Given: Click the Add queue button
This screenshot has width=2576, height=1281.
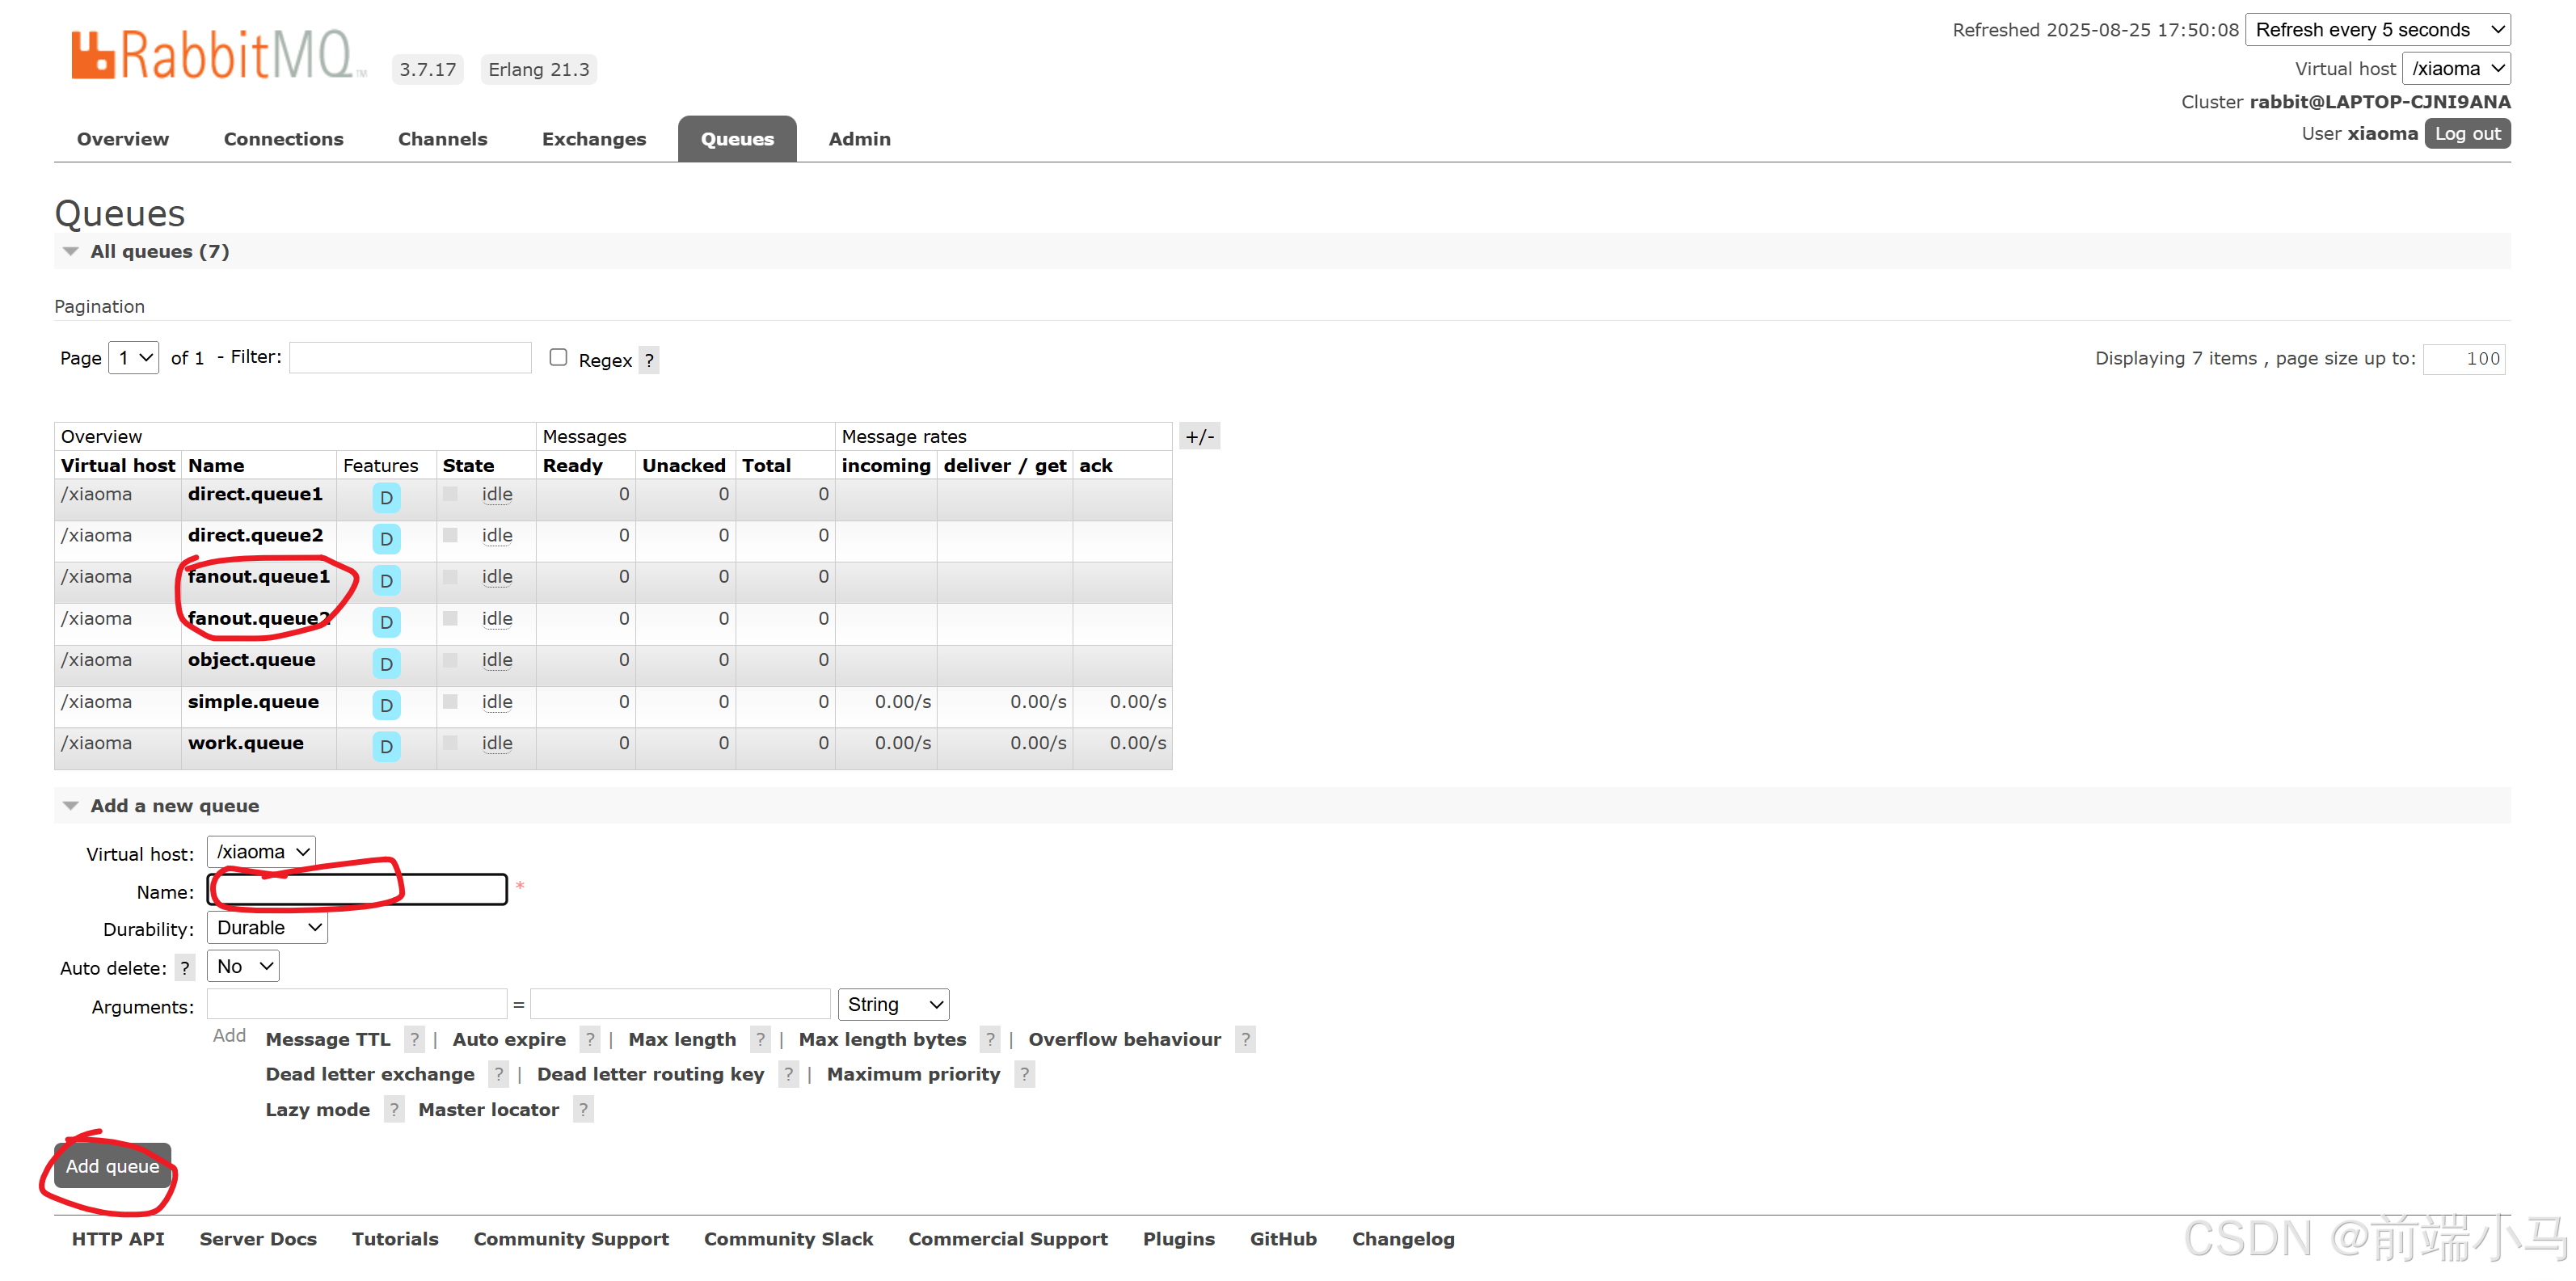Looking at the screenshot, I should click(112, 1167).
